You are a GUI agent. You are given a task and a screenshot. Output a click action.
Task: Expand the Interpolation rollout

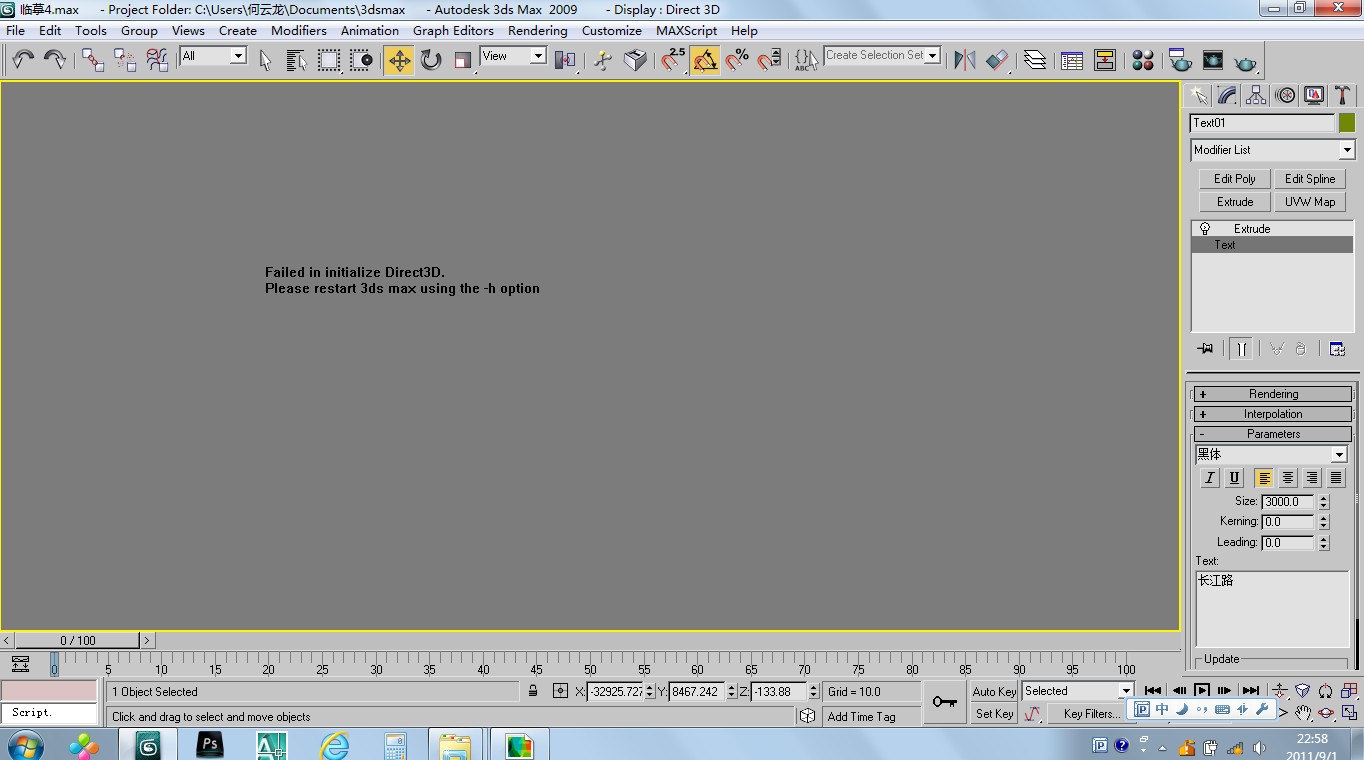click(1273, 414)
